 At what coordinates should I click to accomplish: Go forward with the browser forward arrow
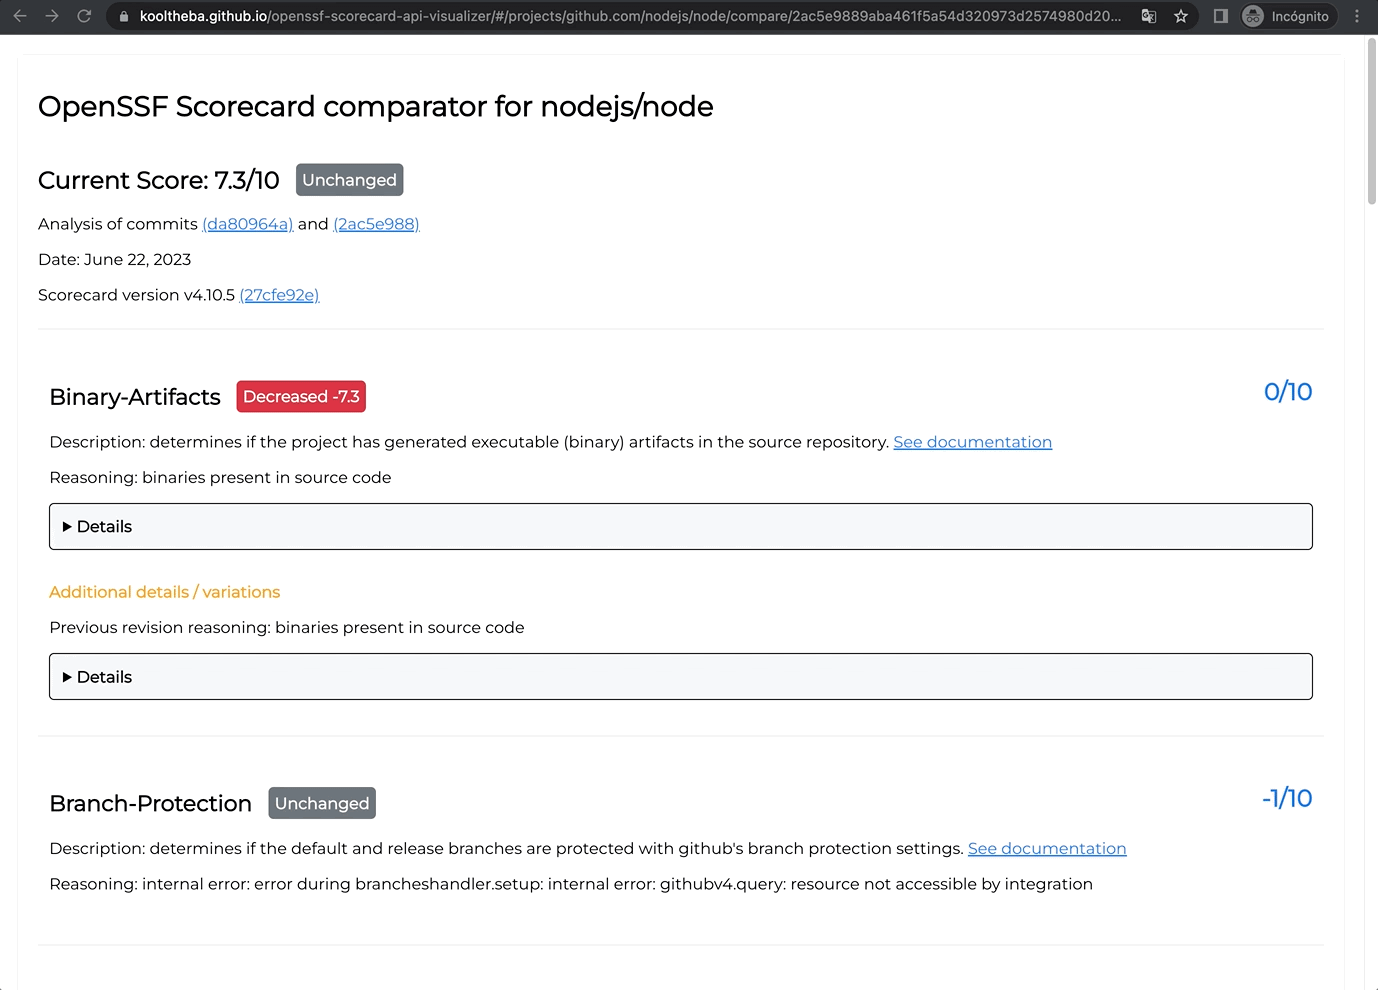[x=52, y=16]
